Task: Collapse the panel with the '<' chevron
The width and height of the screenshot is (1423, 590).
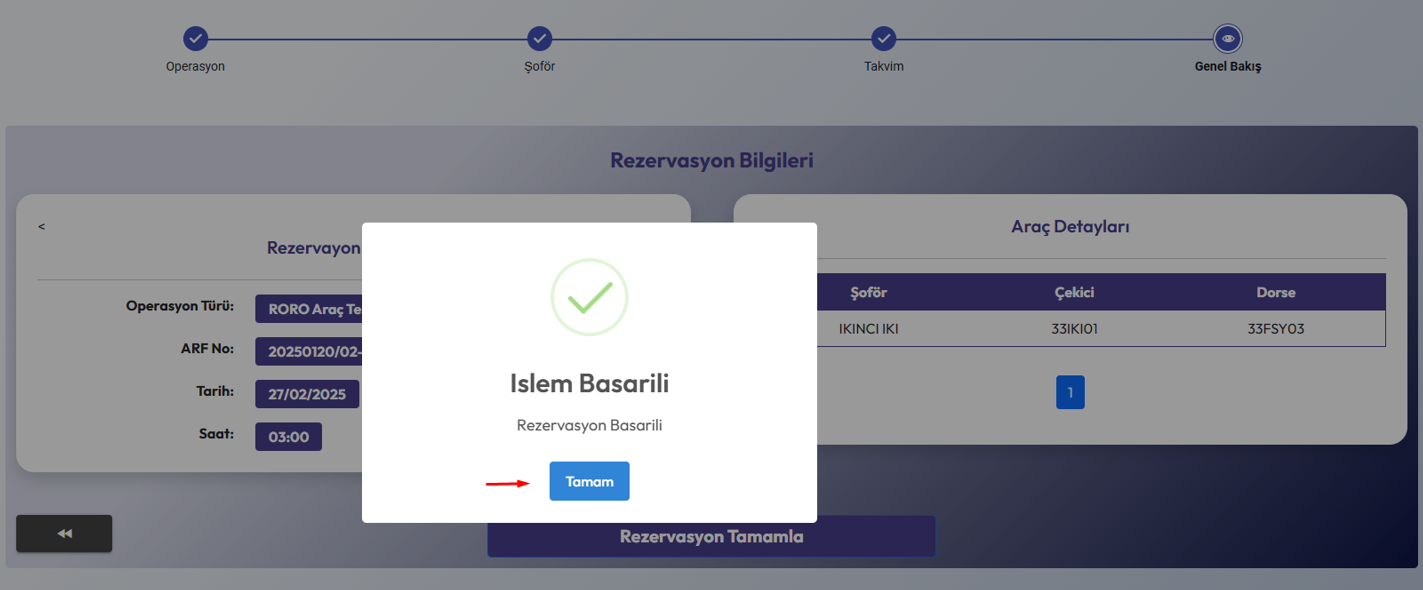Action: click(42, 227)
